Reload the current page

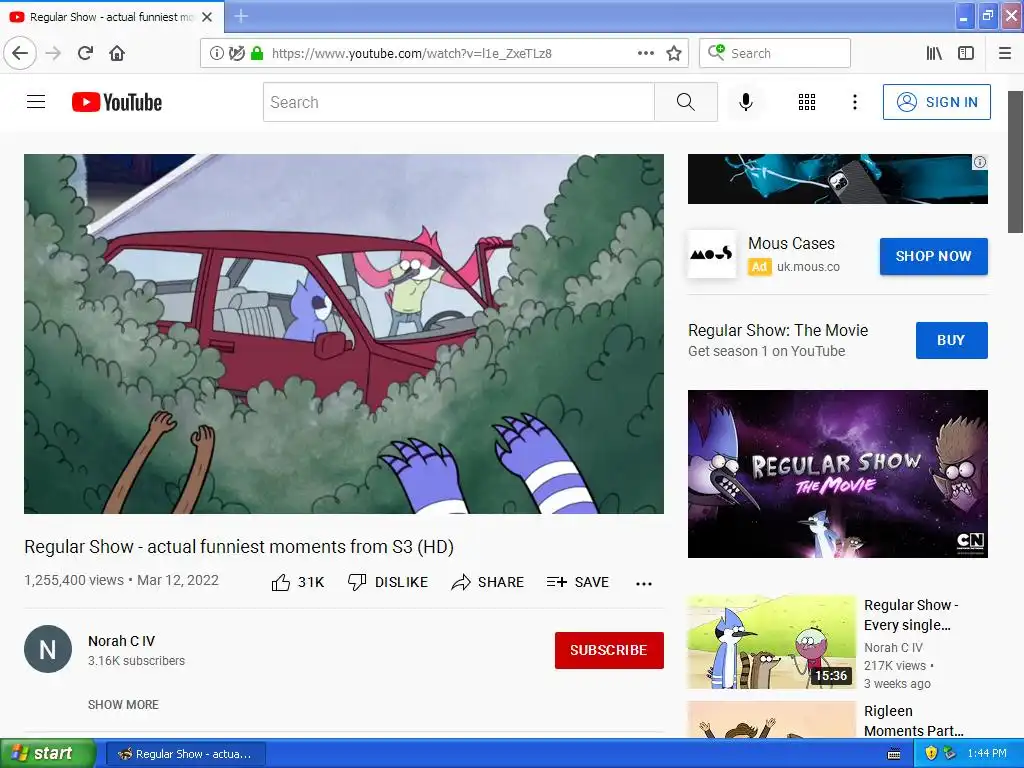point(85,53)
